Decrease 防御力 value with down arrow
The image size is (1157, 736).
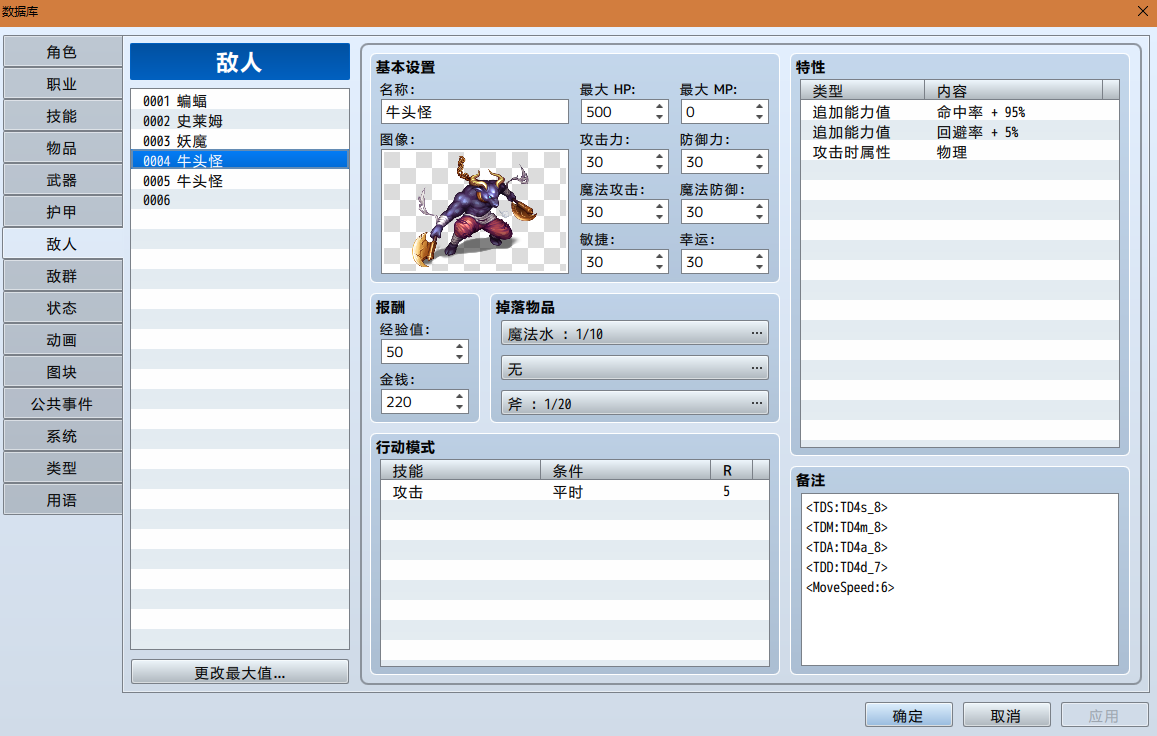759,168
